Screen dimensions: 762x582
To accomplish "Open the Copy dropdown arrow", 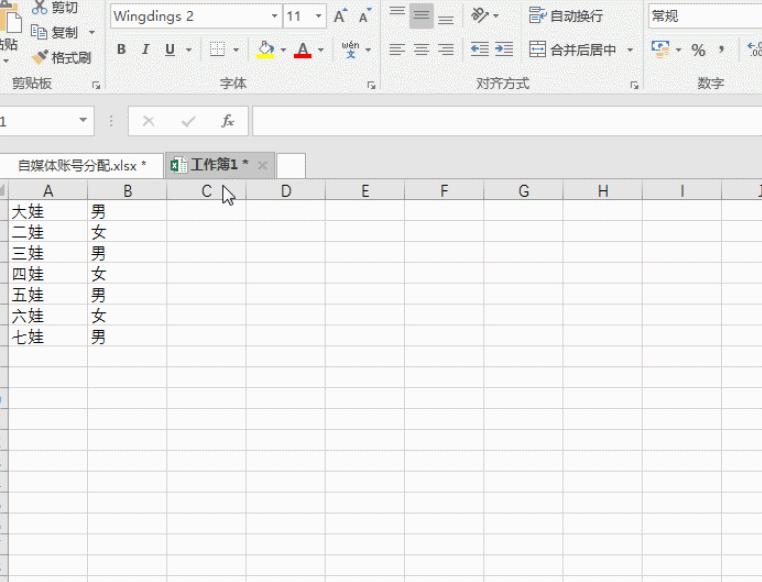I will (x=92, y=33).
